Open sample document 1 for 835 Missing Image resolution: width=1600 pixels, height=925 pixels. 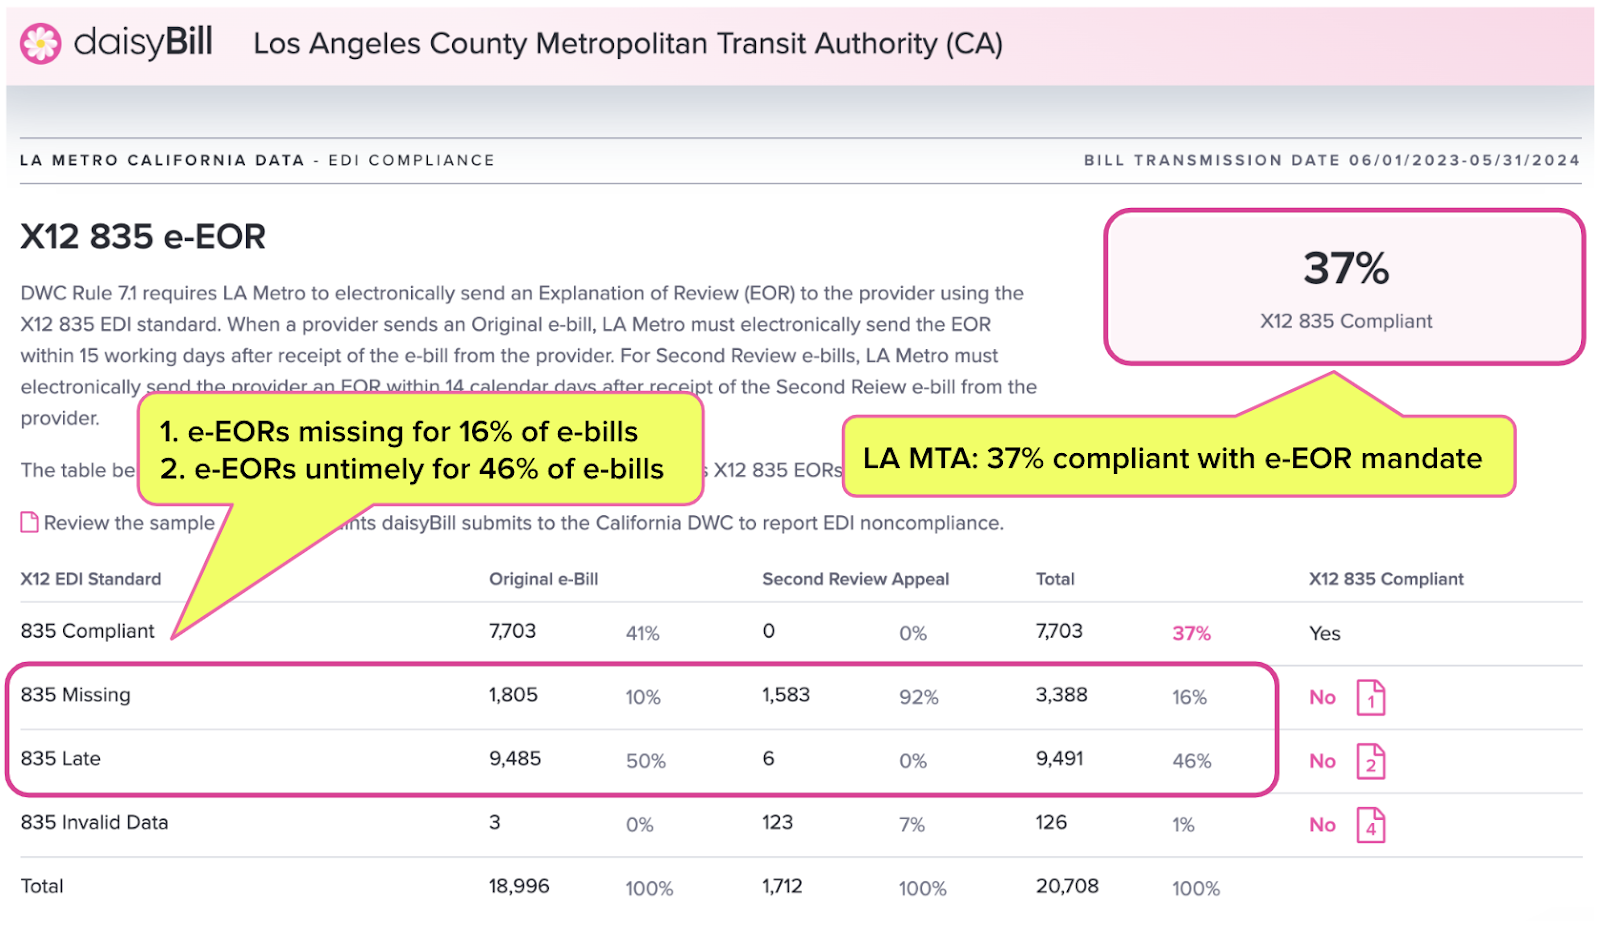point(1371,698)
